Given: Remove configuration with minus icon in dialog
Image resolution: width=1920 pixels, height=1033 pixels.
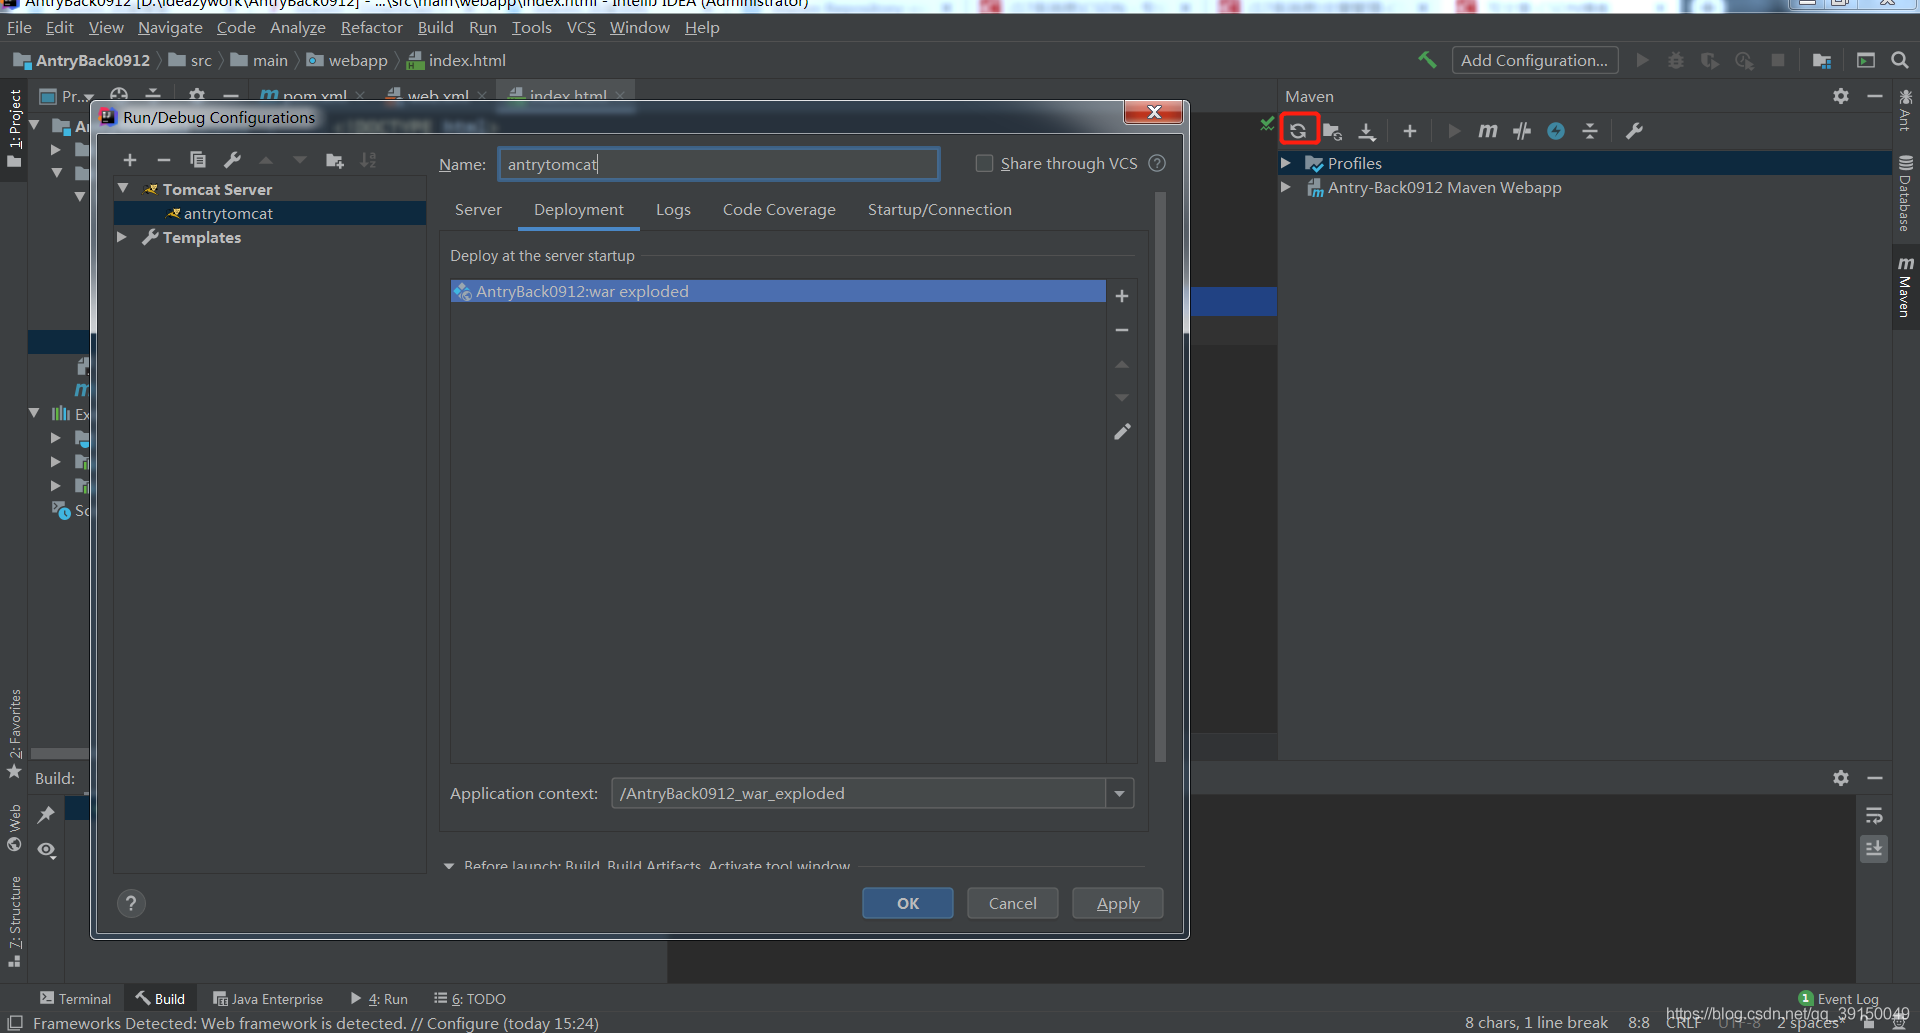Looking at the screenshot, I should (164, 160).
